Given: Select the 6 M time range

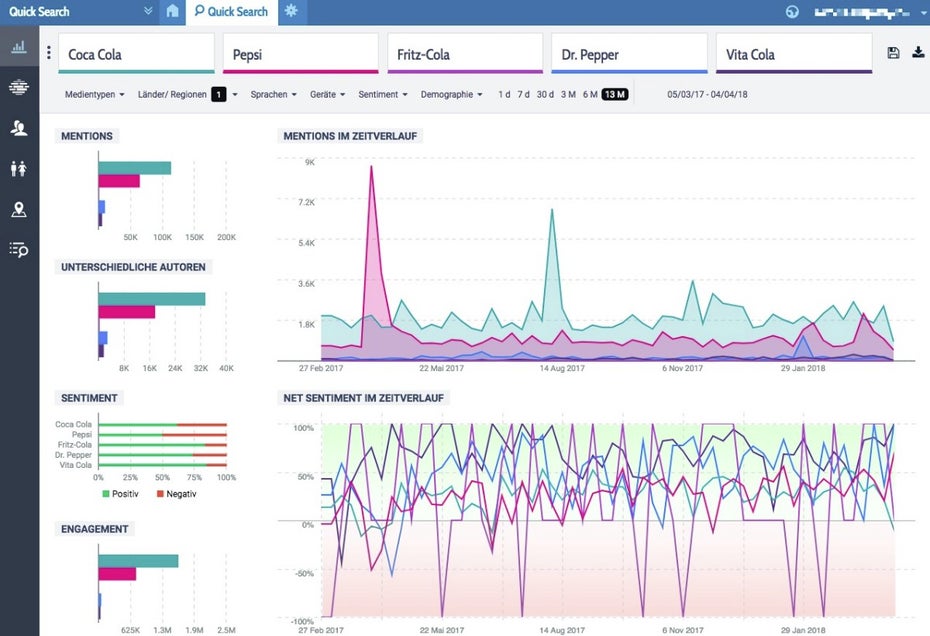Looking at the screenshot, I should tap(590, 94).
